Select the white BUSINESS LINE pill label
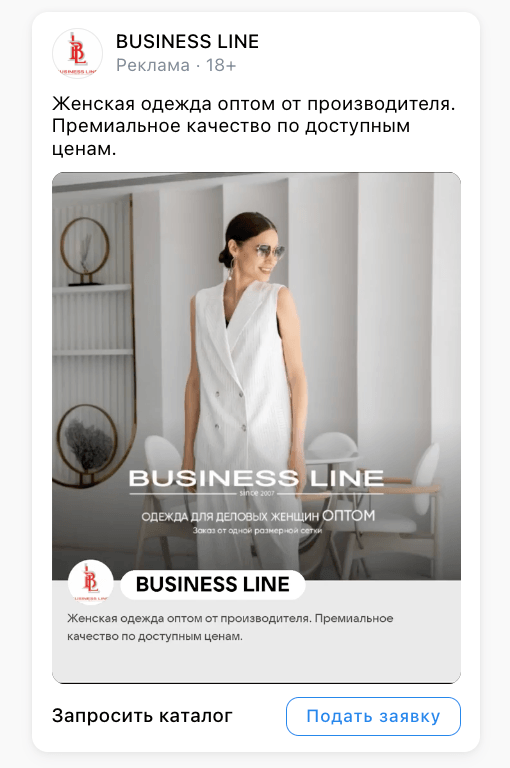 tap(213, 585)
